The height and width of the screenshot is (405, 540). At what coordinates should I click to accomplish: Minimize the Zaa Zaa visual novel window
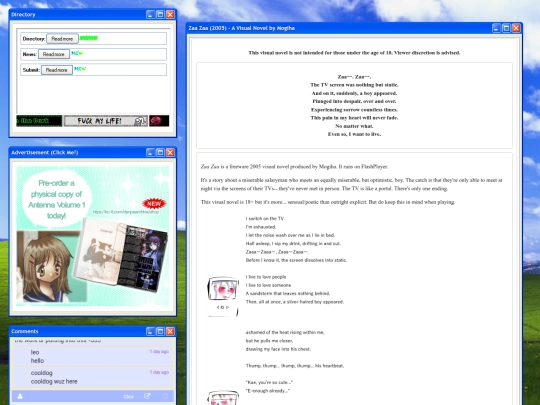496,28
